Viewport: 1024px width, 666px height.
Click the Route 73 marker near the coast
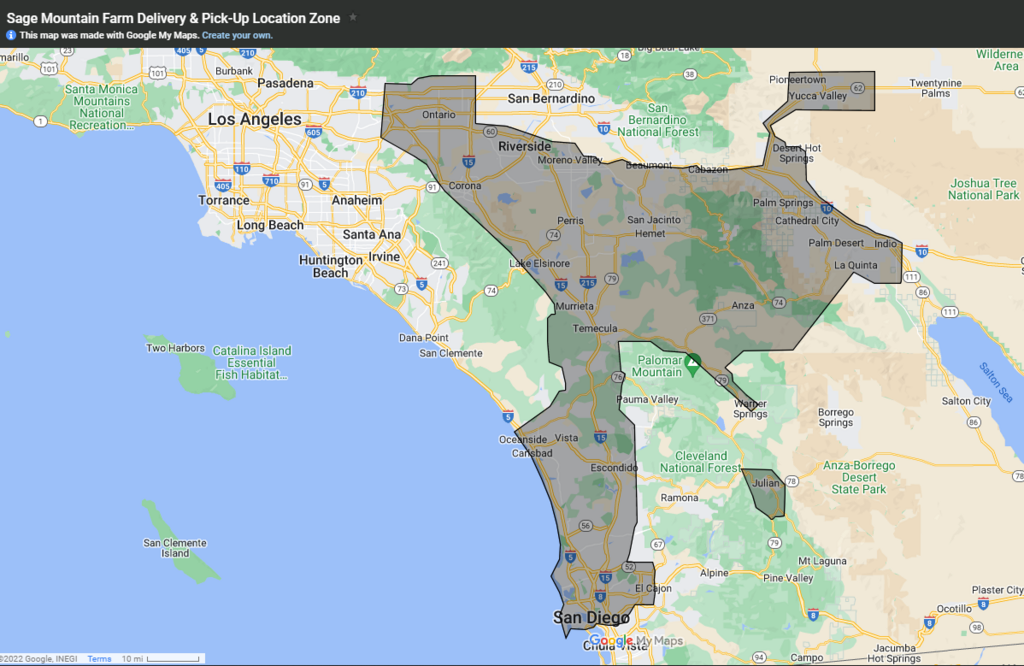401,289
